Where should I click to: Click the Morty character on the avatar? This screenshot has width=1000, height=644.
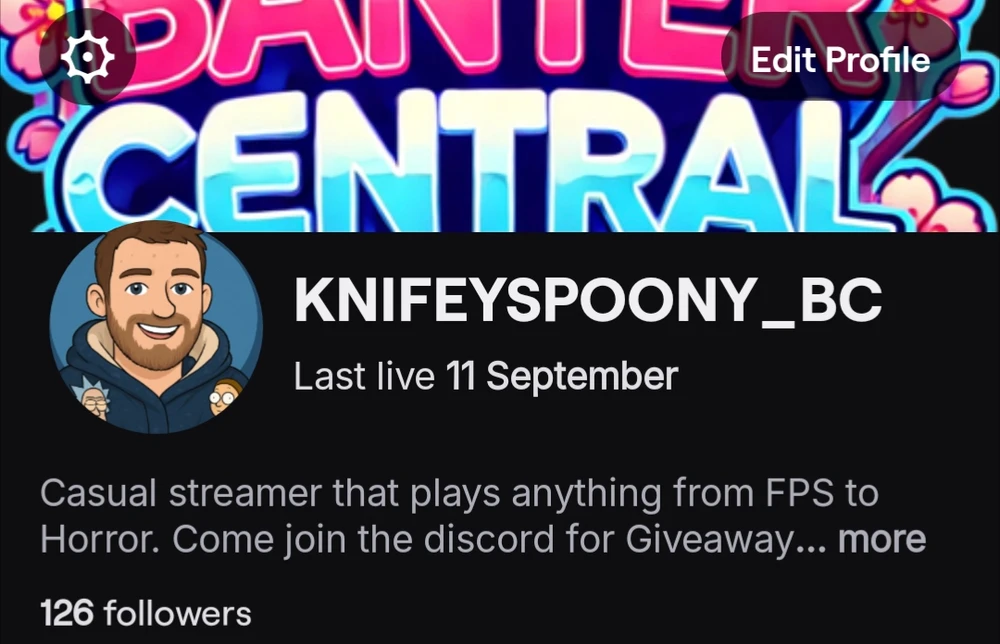click(x=222, y=395)
